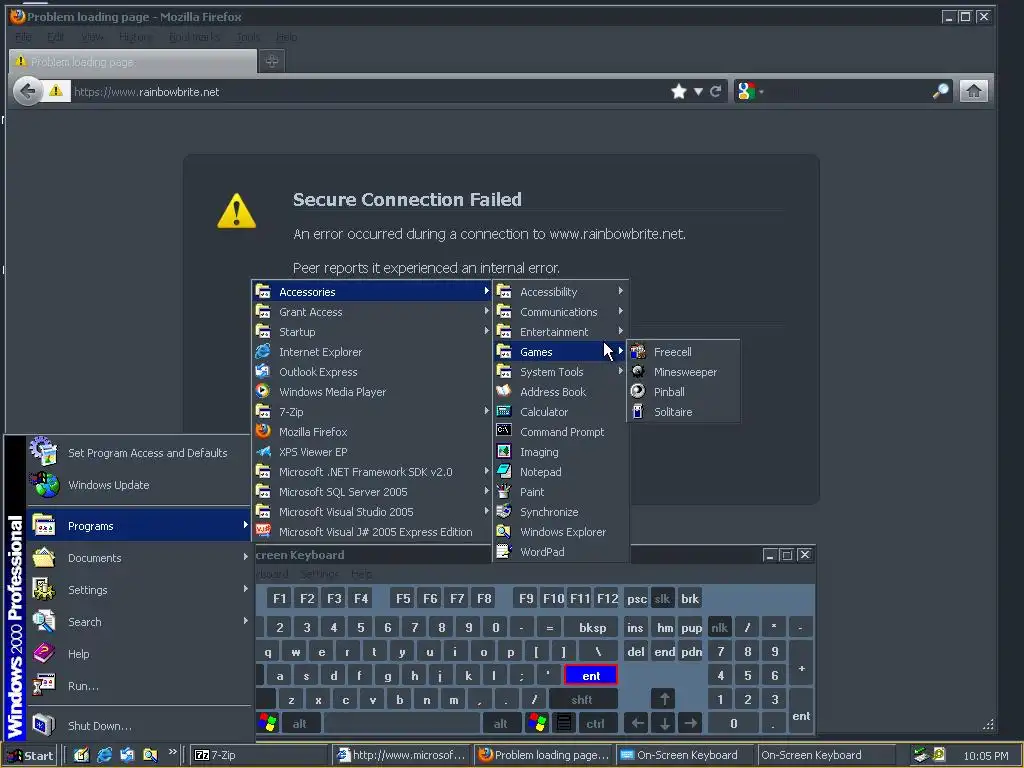The image size is (1024, 768).
Task: Open Freecell from the Games submenu
Action: coord(683,352)
